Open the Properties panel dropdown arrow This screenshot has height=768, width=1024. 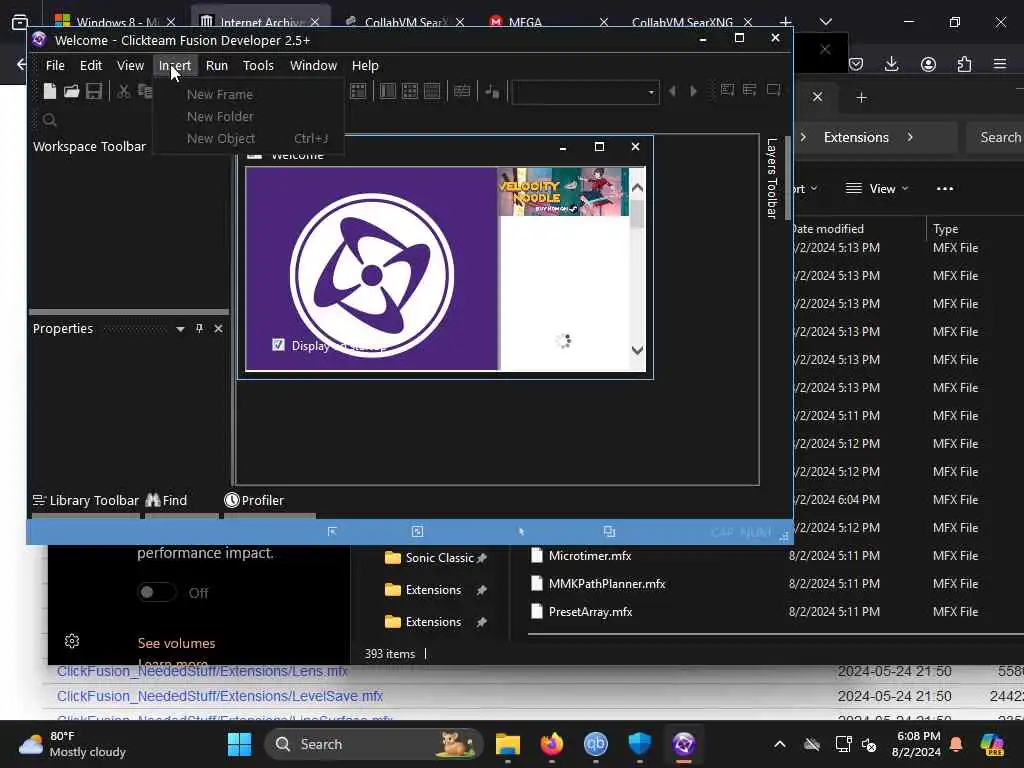[x=180, y=329]
